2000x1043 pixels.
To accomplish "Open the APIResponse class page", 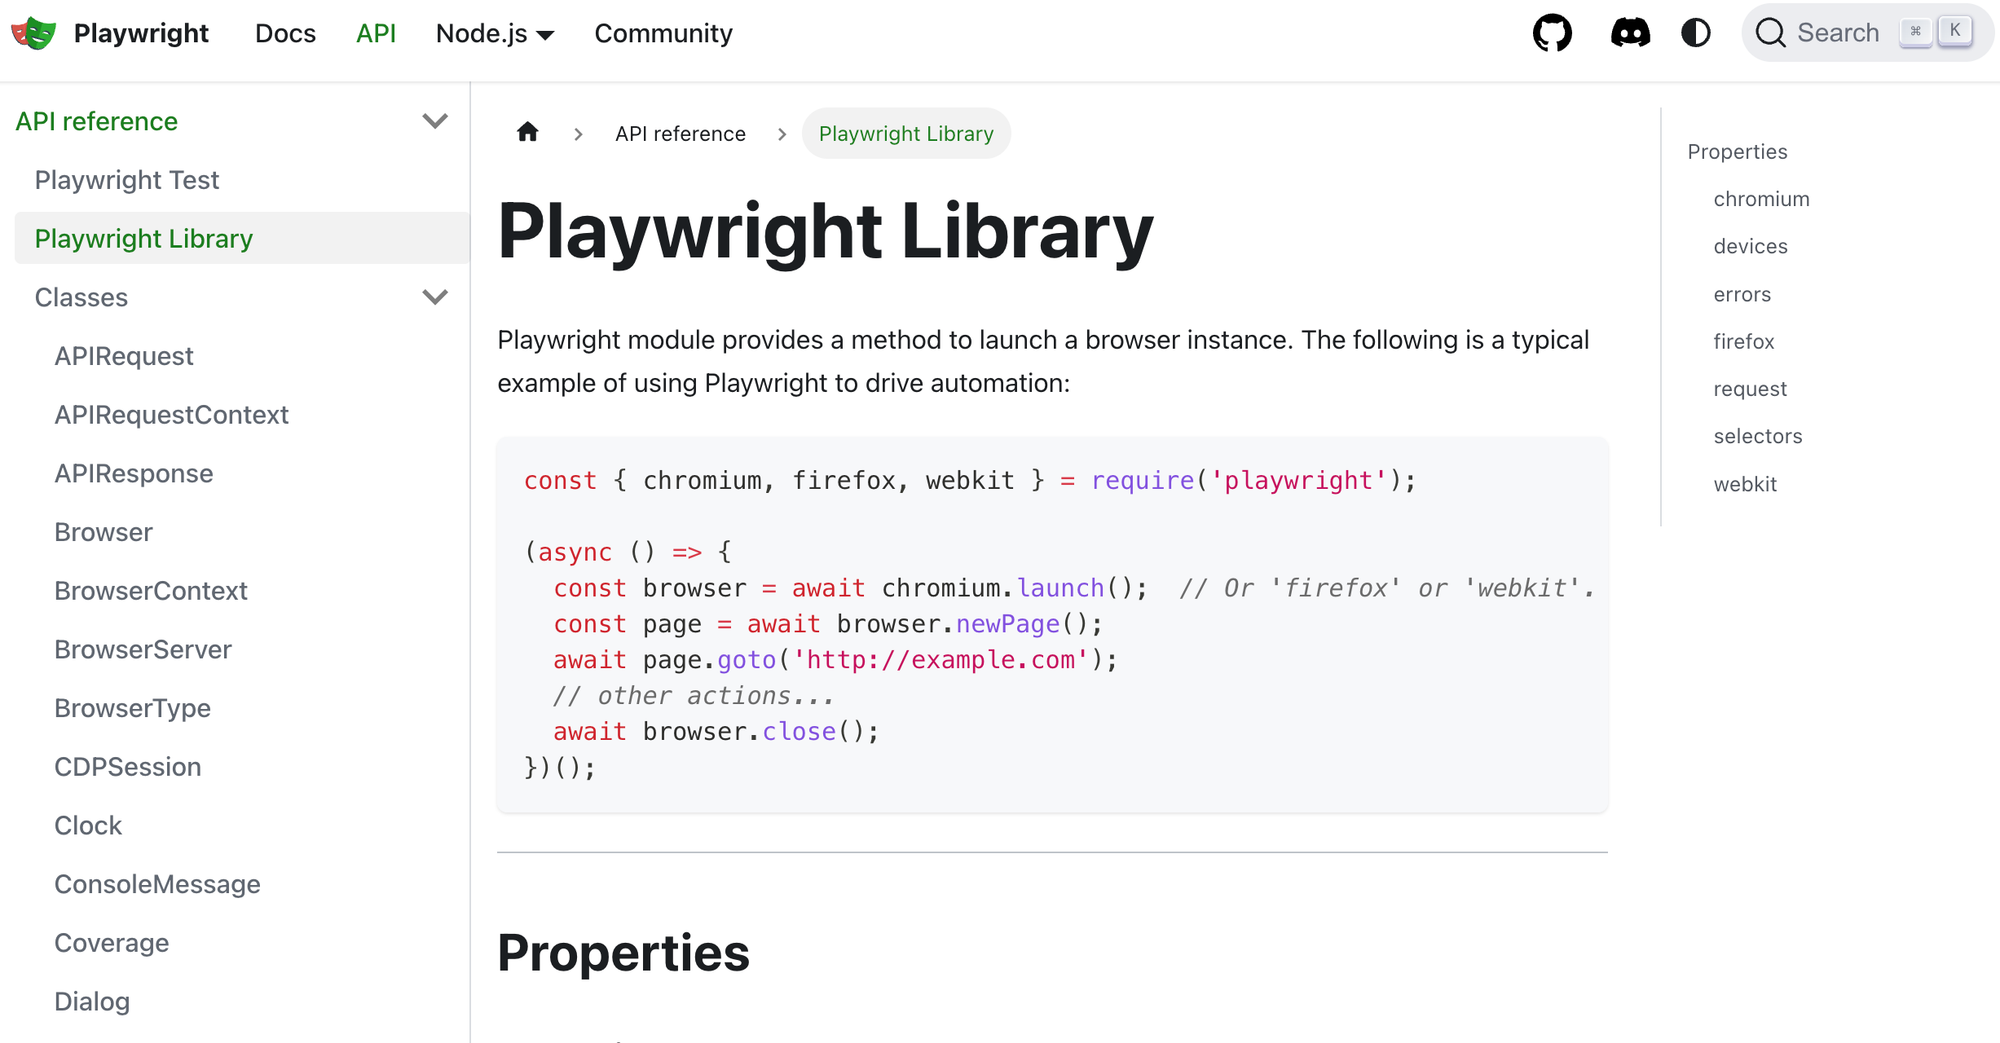I will 134,473.
